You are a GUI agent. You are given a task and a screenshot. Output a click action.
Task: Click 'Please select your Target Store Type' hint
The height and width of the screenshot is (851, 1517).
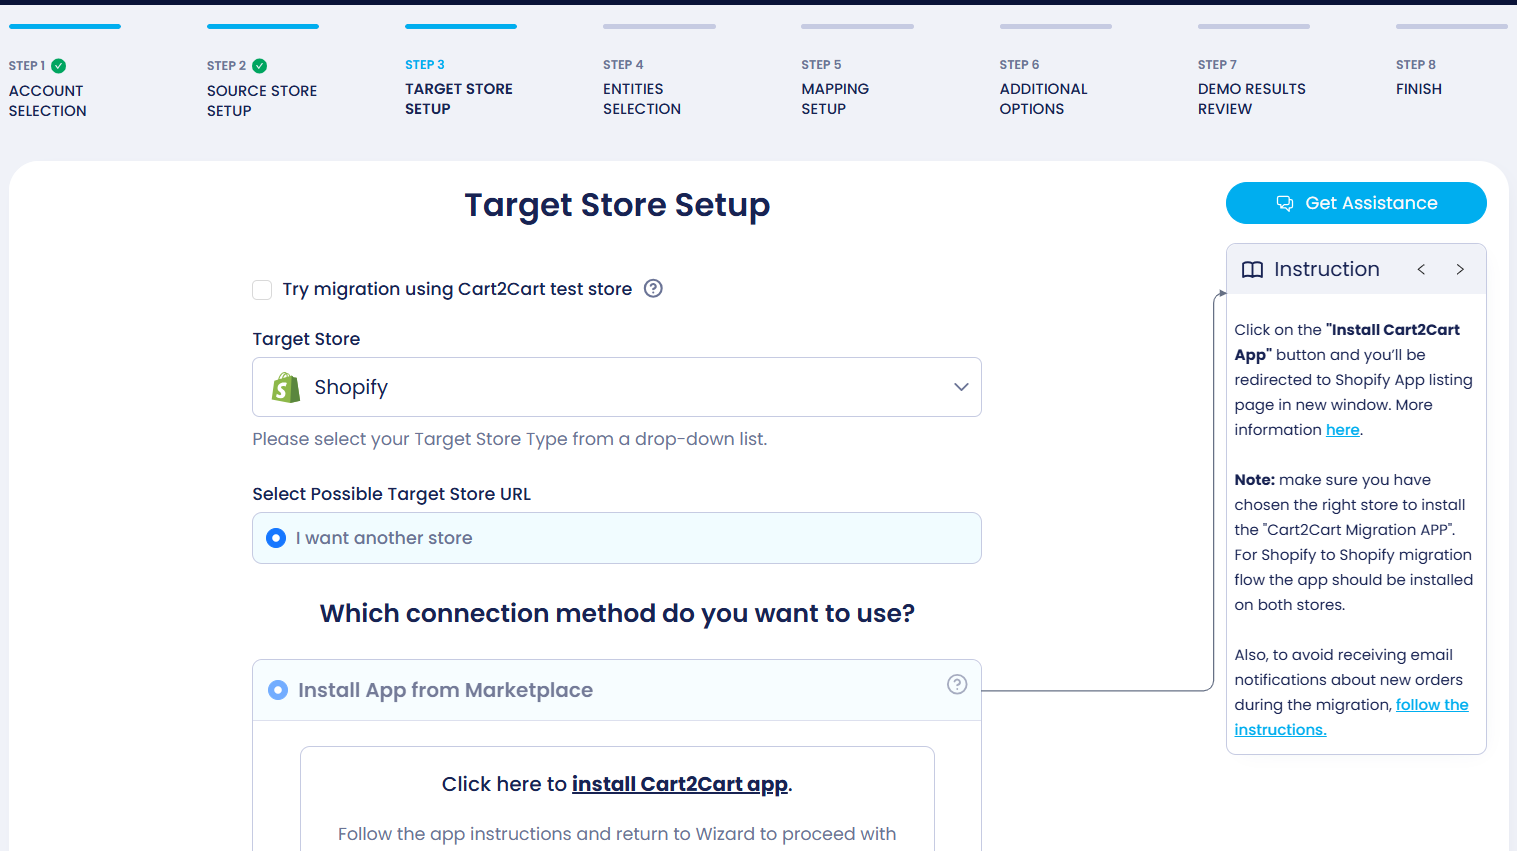[510, 439]
